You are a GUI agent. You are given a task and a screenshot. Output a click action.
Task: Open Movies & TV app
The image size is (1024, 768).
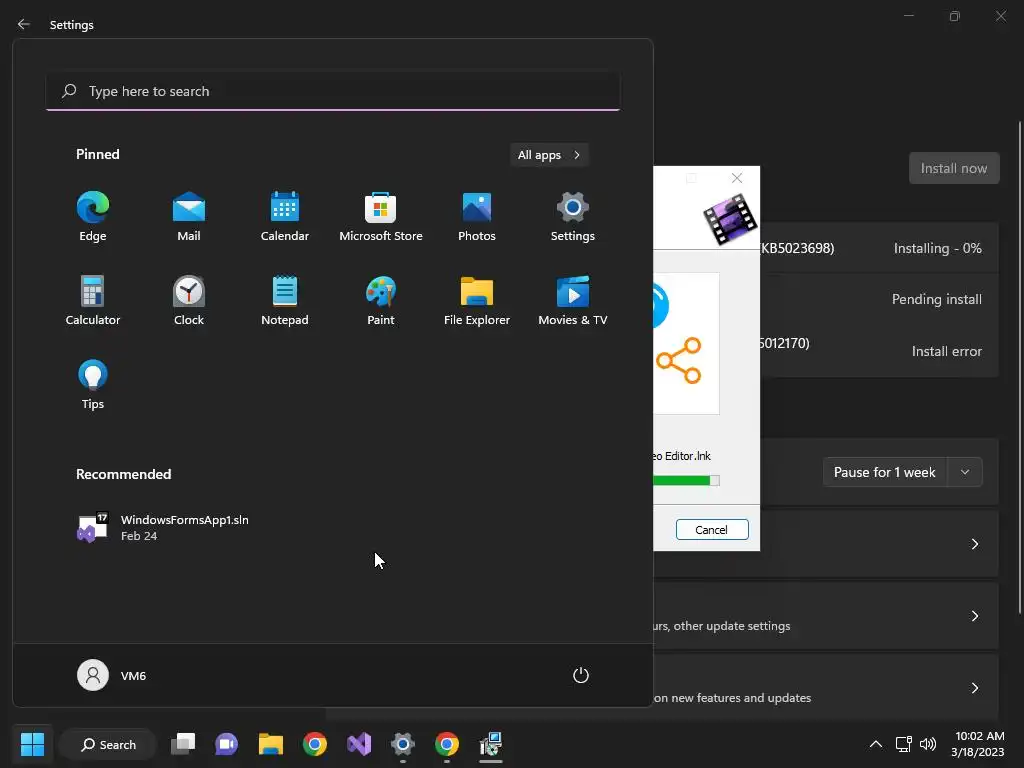[573, 300]
